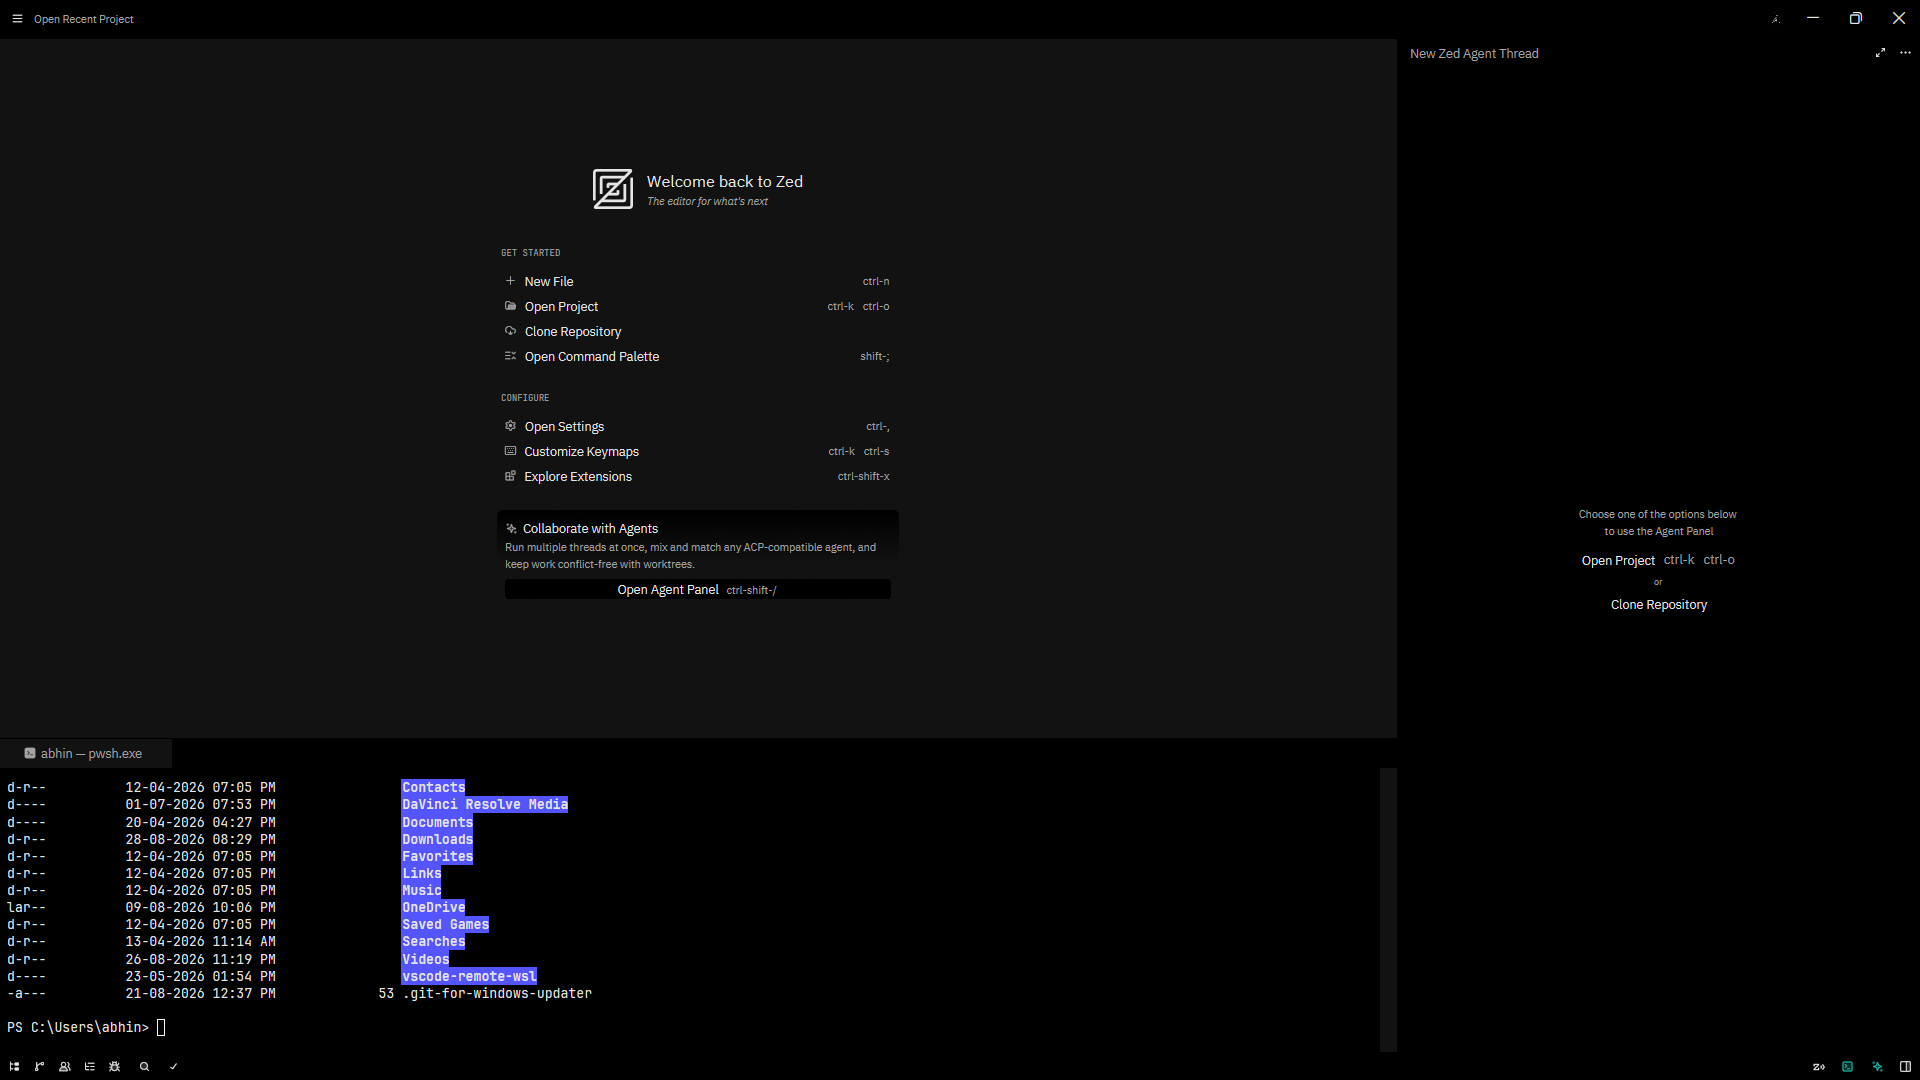This screenshot has width=1920, height=1080.
Task: Click the terminal vertical scrollbar
Action: tap(1388, 909)
